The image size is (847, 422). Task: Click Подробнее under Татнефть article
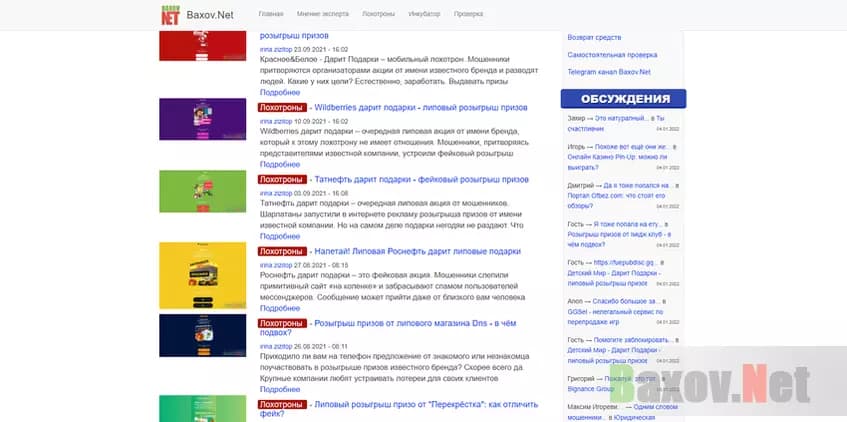coord(280,236)
